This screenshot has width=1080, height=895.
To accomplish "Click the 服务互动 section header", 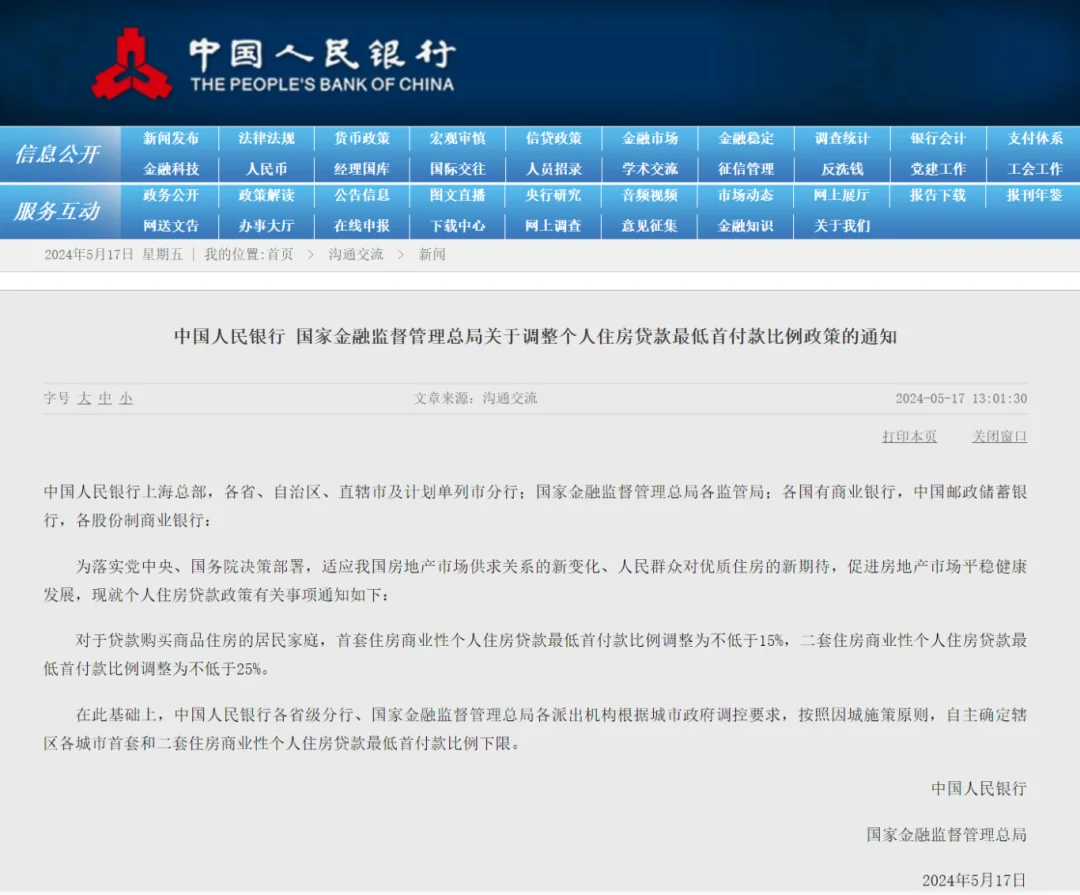I will pos(58,211).
